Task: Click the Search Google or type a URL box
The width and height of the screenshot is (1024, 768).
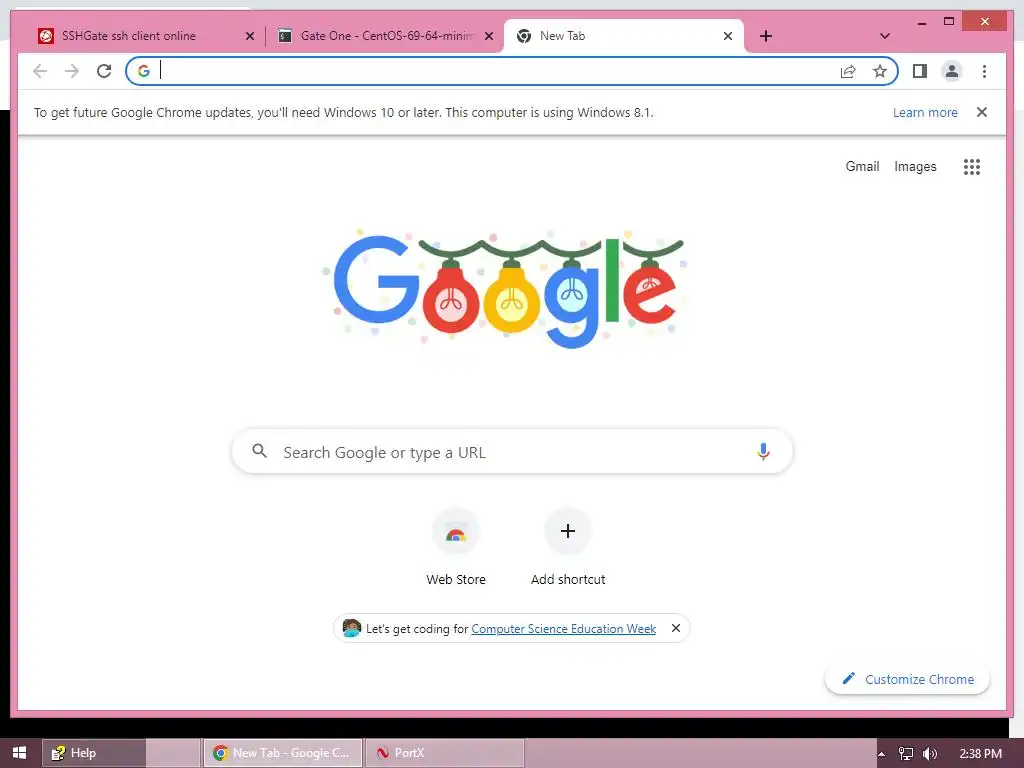Action: pos(512,451)
